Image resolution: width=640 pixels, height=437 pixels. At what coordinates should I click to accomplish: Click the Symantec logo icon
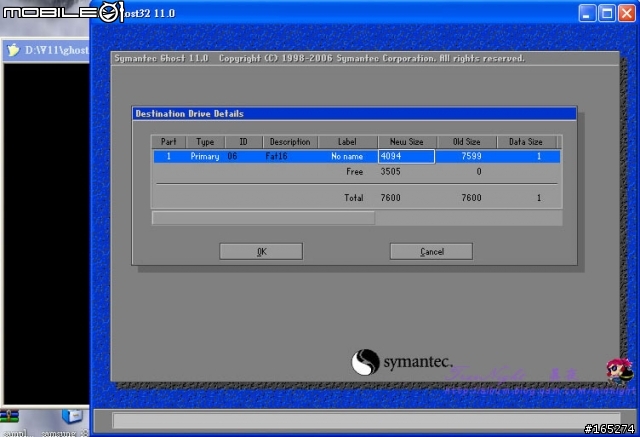[365, 362]
